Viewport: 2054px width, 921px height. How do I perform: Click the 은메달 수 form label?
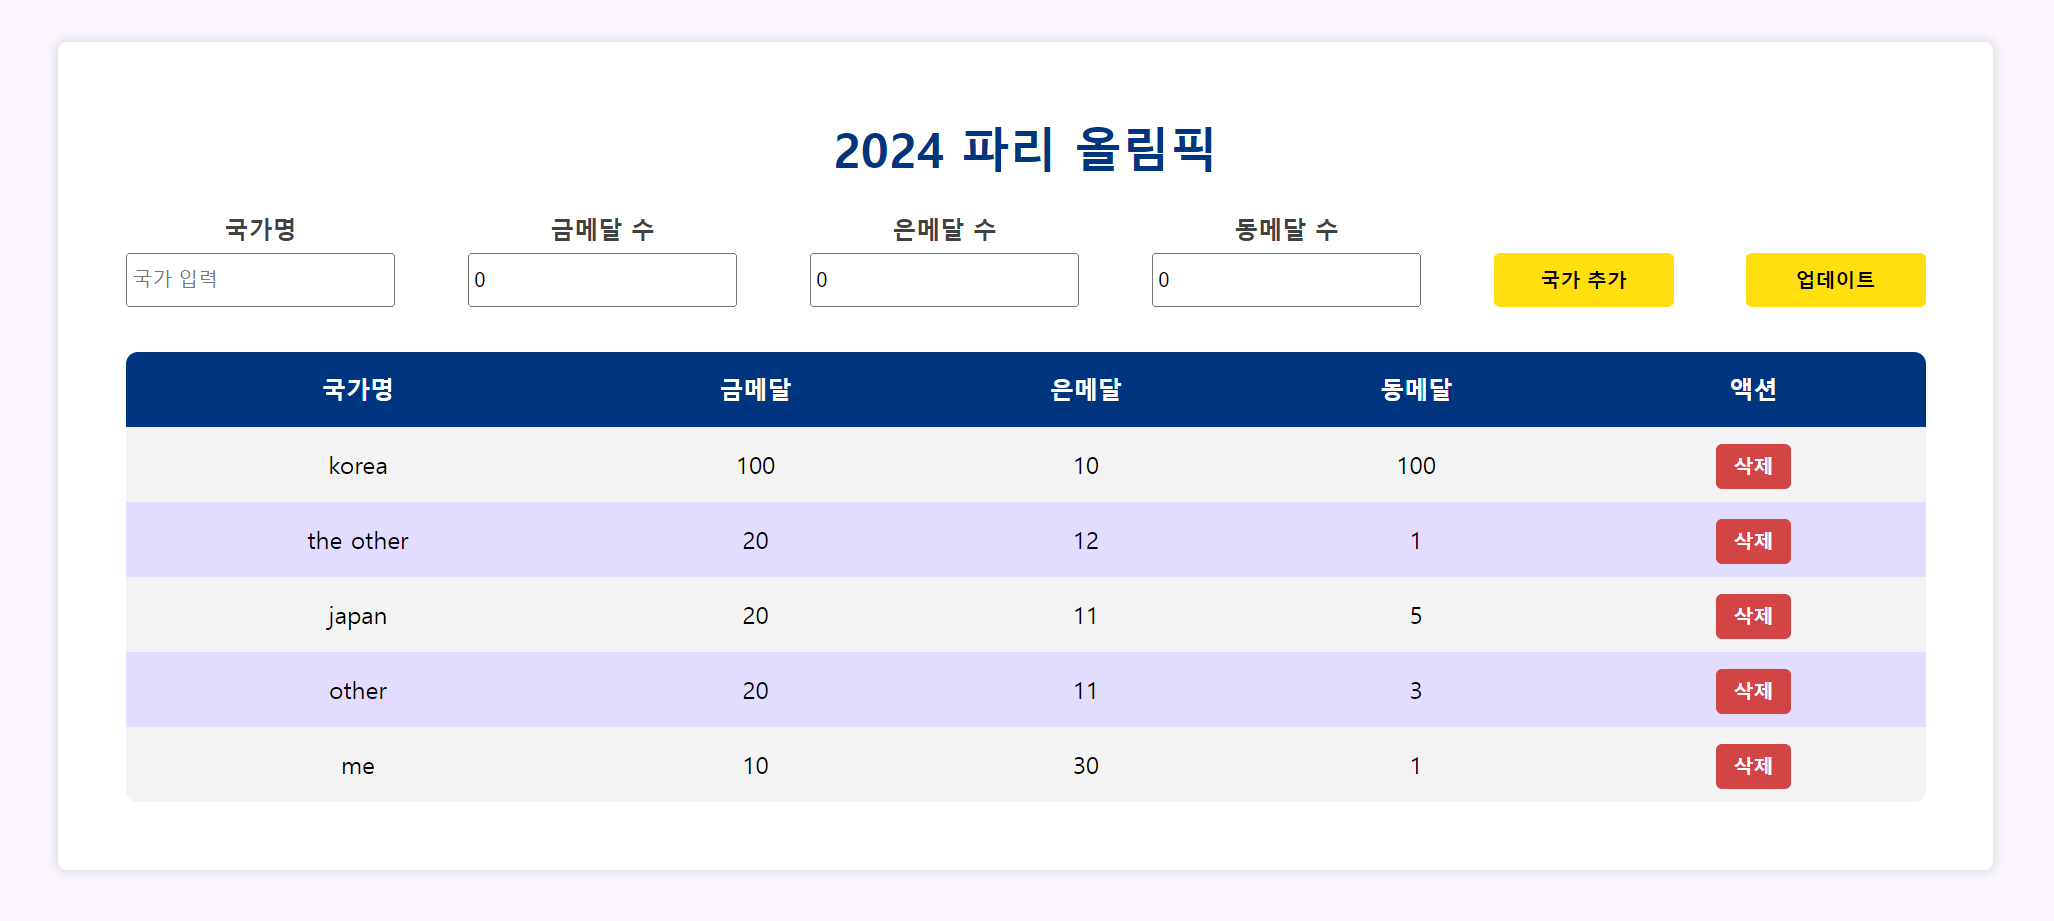(x=944, y=229)
